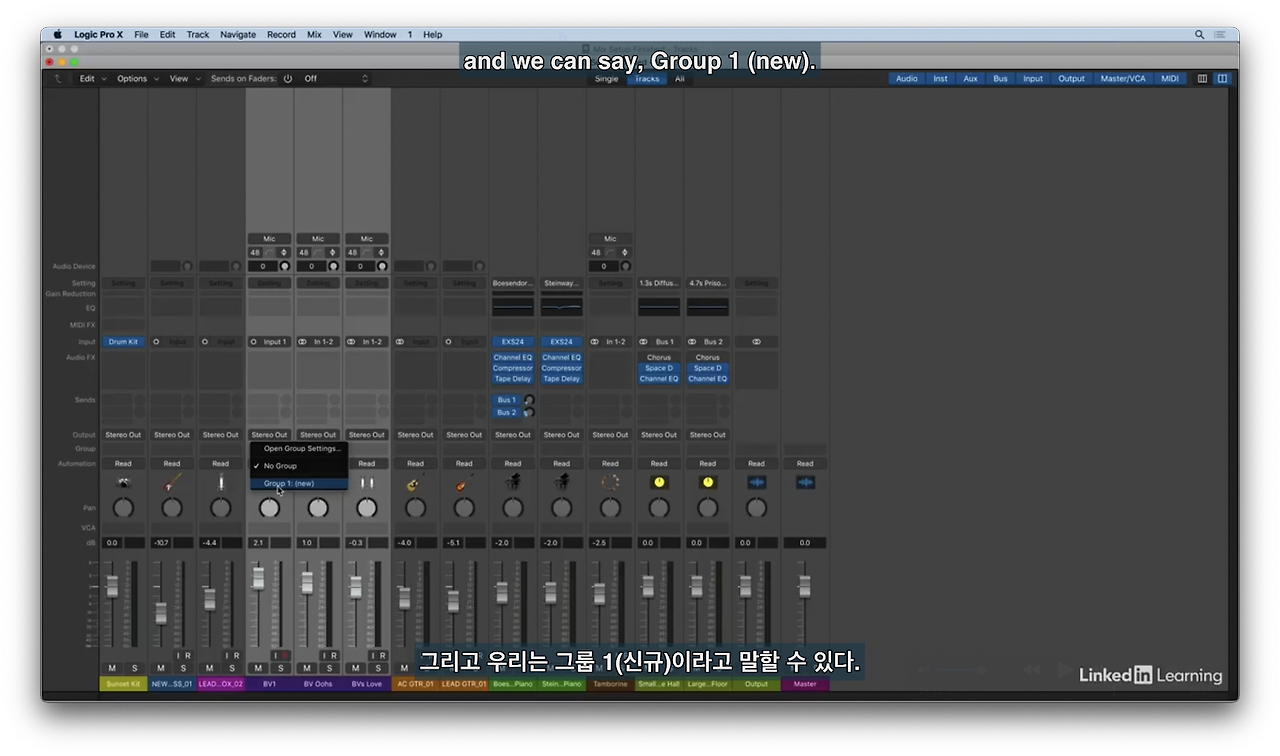Open the Sends on Faders Off popup
This screenshot has height=756, width=1280.
[335, 78]
